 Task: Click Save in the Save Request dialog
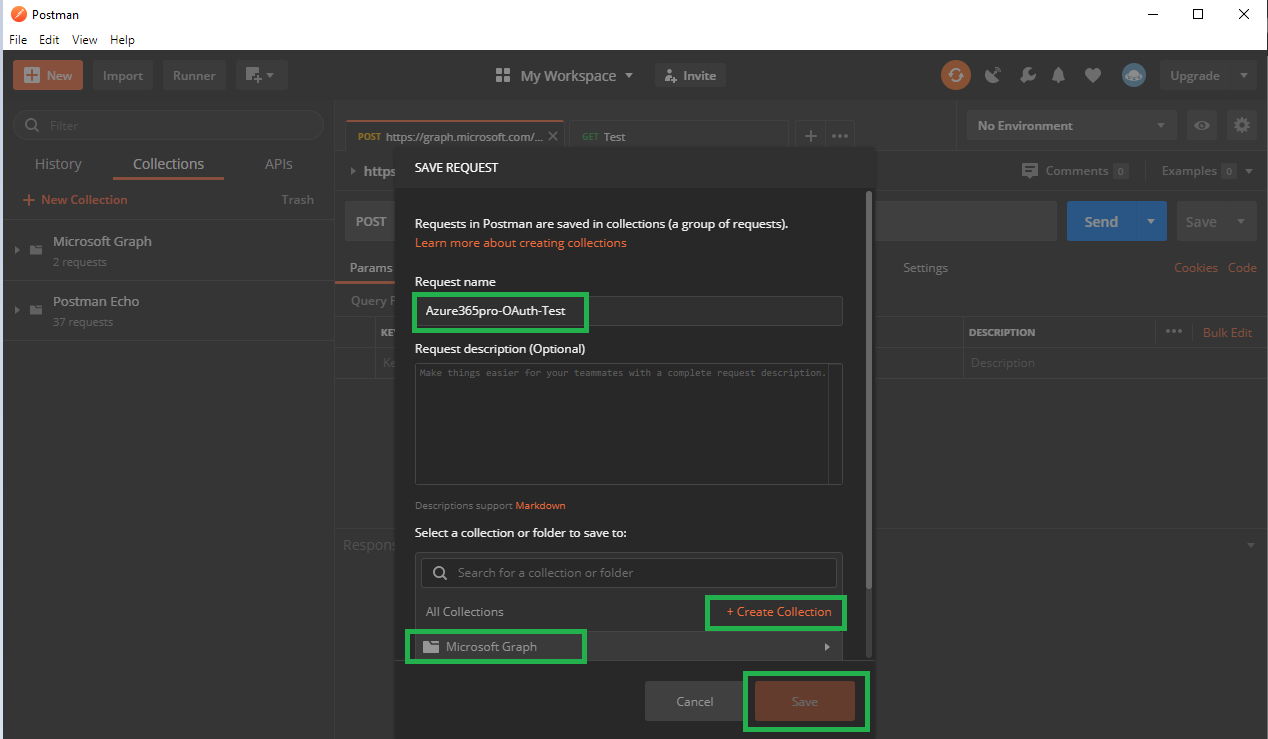pos(805,702)
